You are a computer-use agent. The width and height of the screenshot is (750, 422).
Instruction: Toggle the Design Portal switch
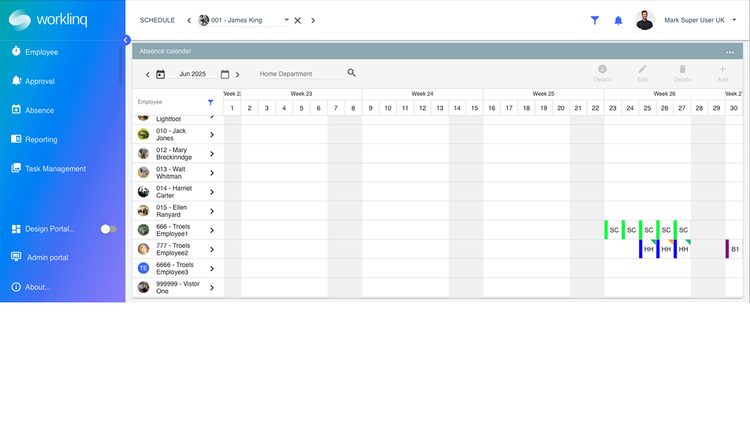tap(109, 229)
